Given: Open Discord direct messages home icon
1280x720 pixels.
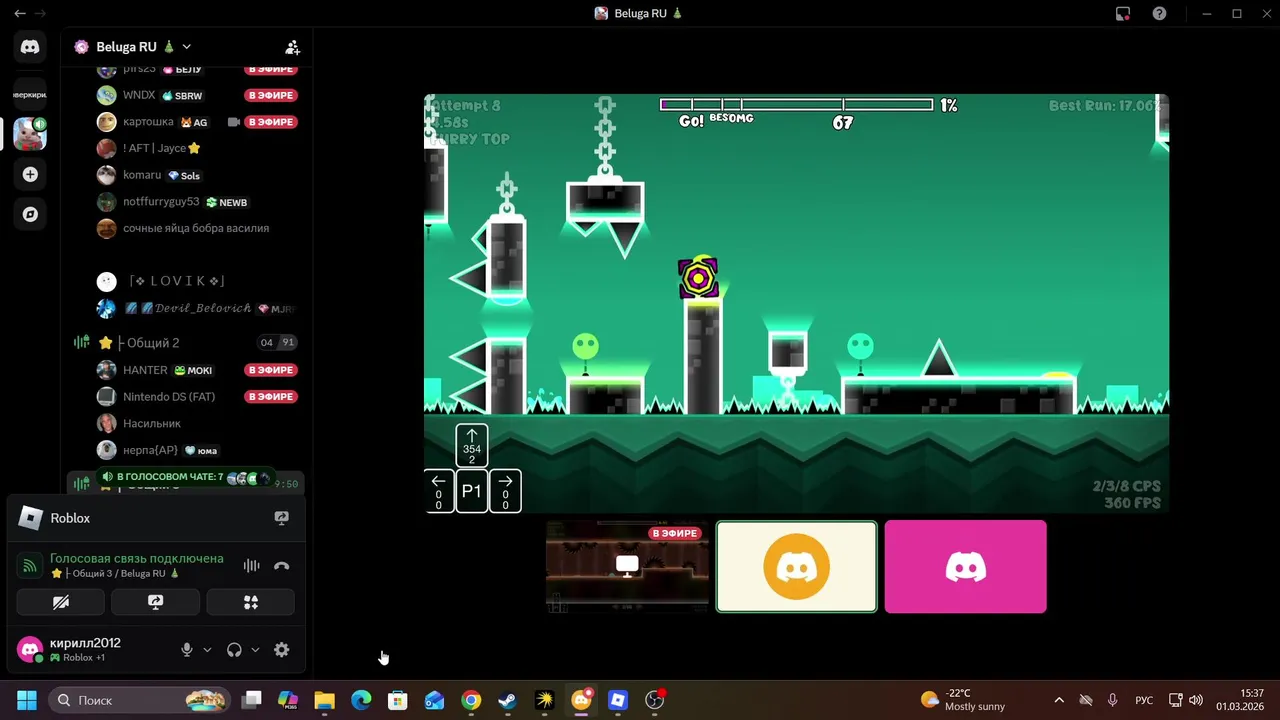Looking at the screenshot, I should (x=30, y=47).
